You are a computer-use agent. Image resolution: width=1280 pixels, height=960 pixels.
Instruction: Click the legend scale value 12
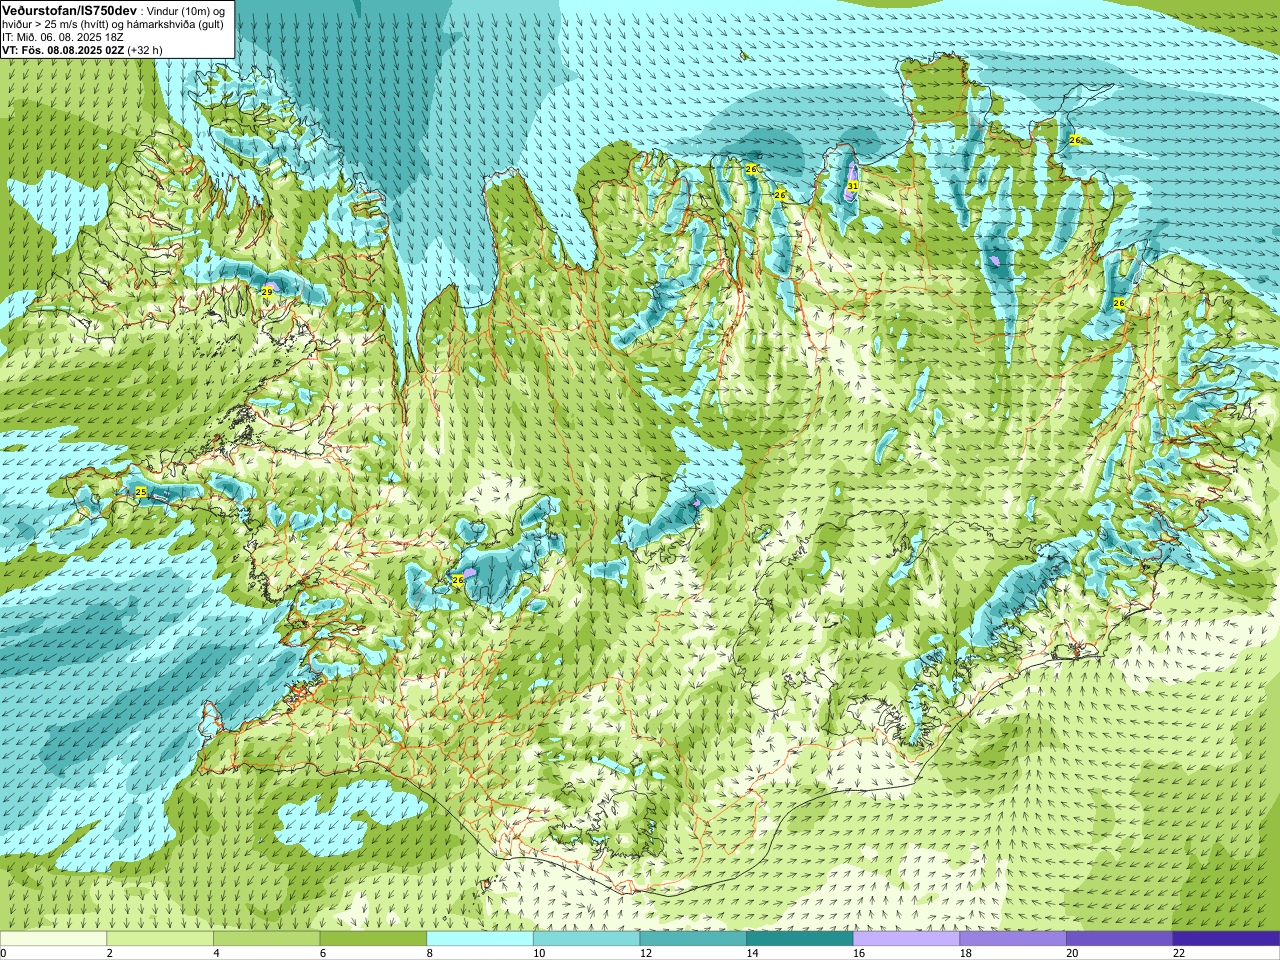tap(646, 954)
